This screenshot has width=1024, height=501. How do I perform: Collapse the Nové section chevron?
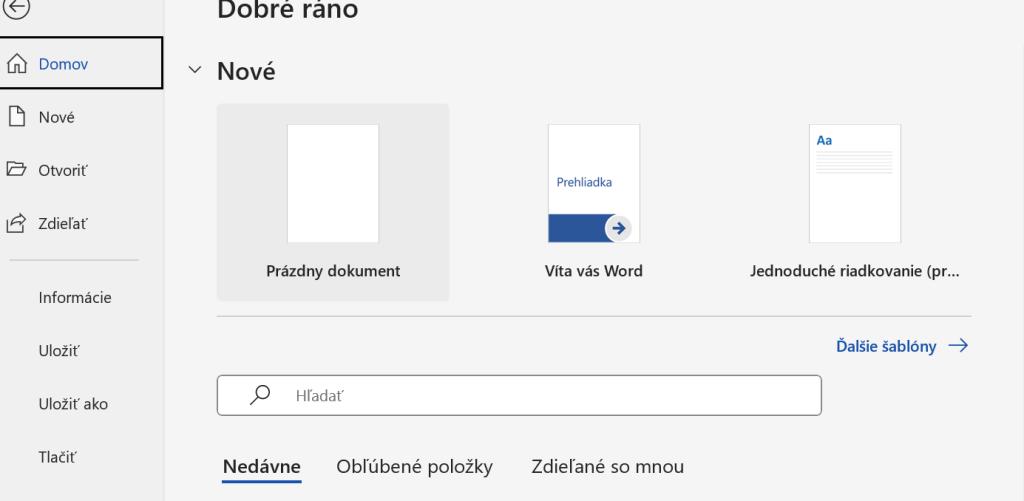click(195, 72)
